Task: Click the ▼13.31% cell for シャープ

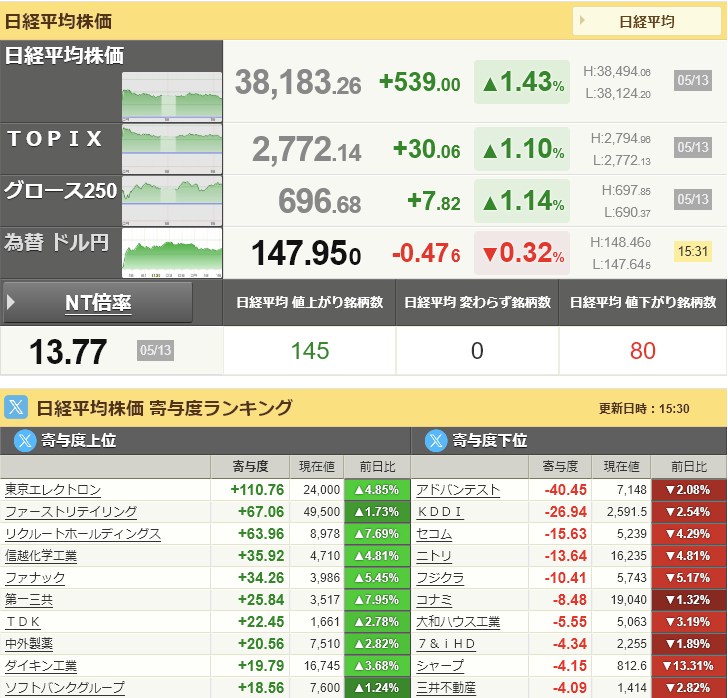Action: [689, 665]
